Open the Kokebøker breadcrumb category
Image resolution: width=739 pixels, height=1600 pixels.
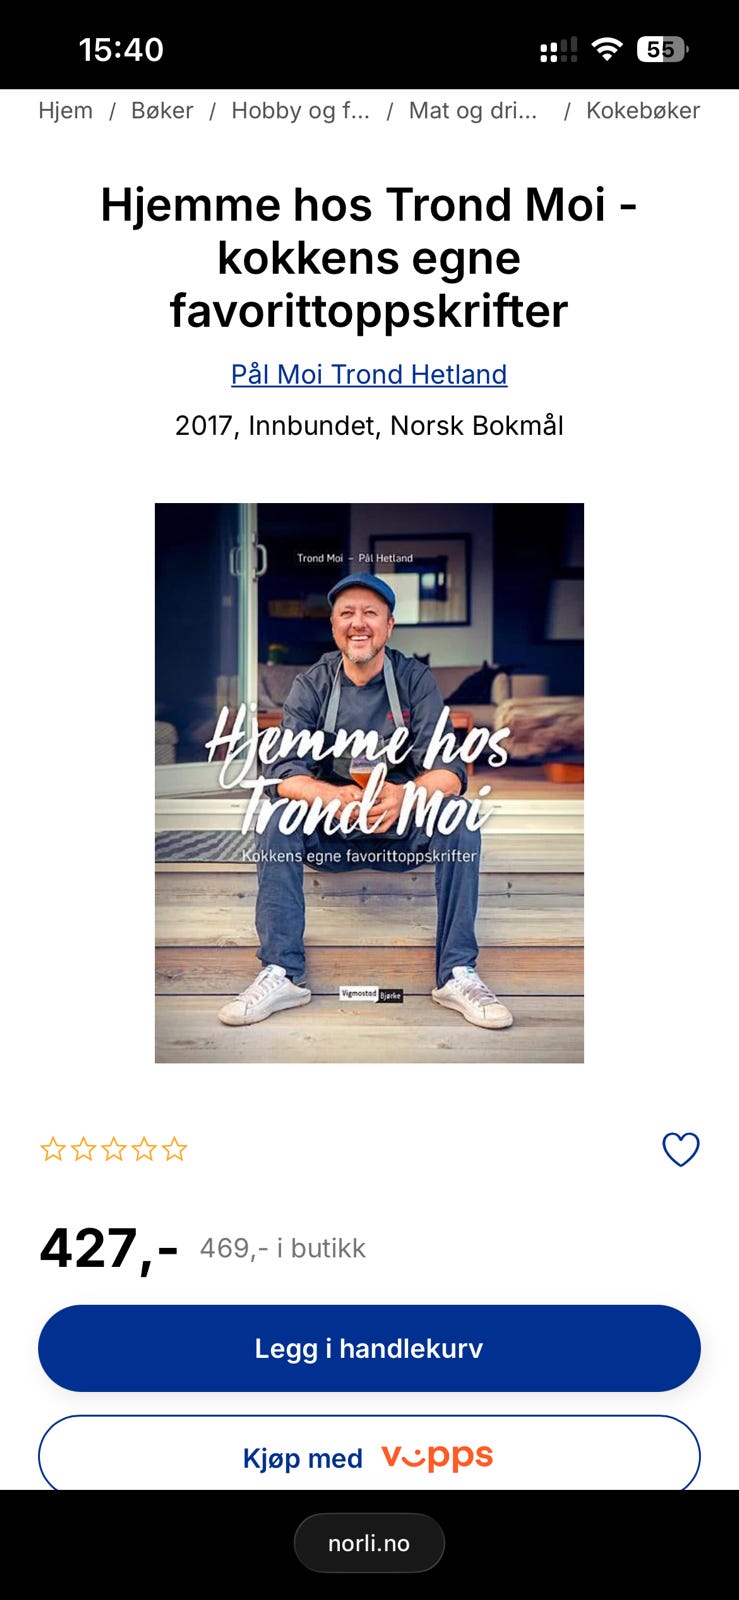click(x=643, y=111)
